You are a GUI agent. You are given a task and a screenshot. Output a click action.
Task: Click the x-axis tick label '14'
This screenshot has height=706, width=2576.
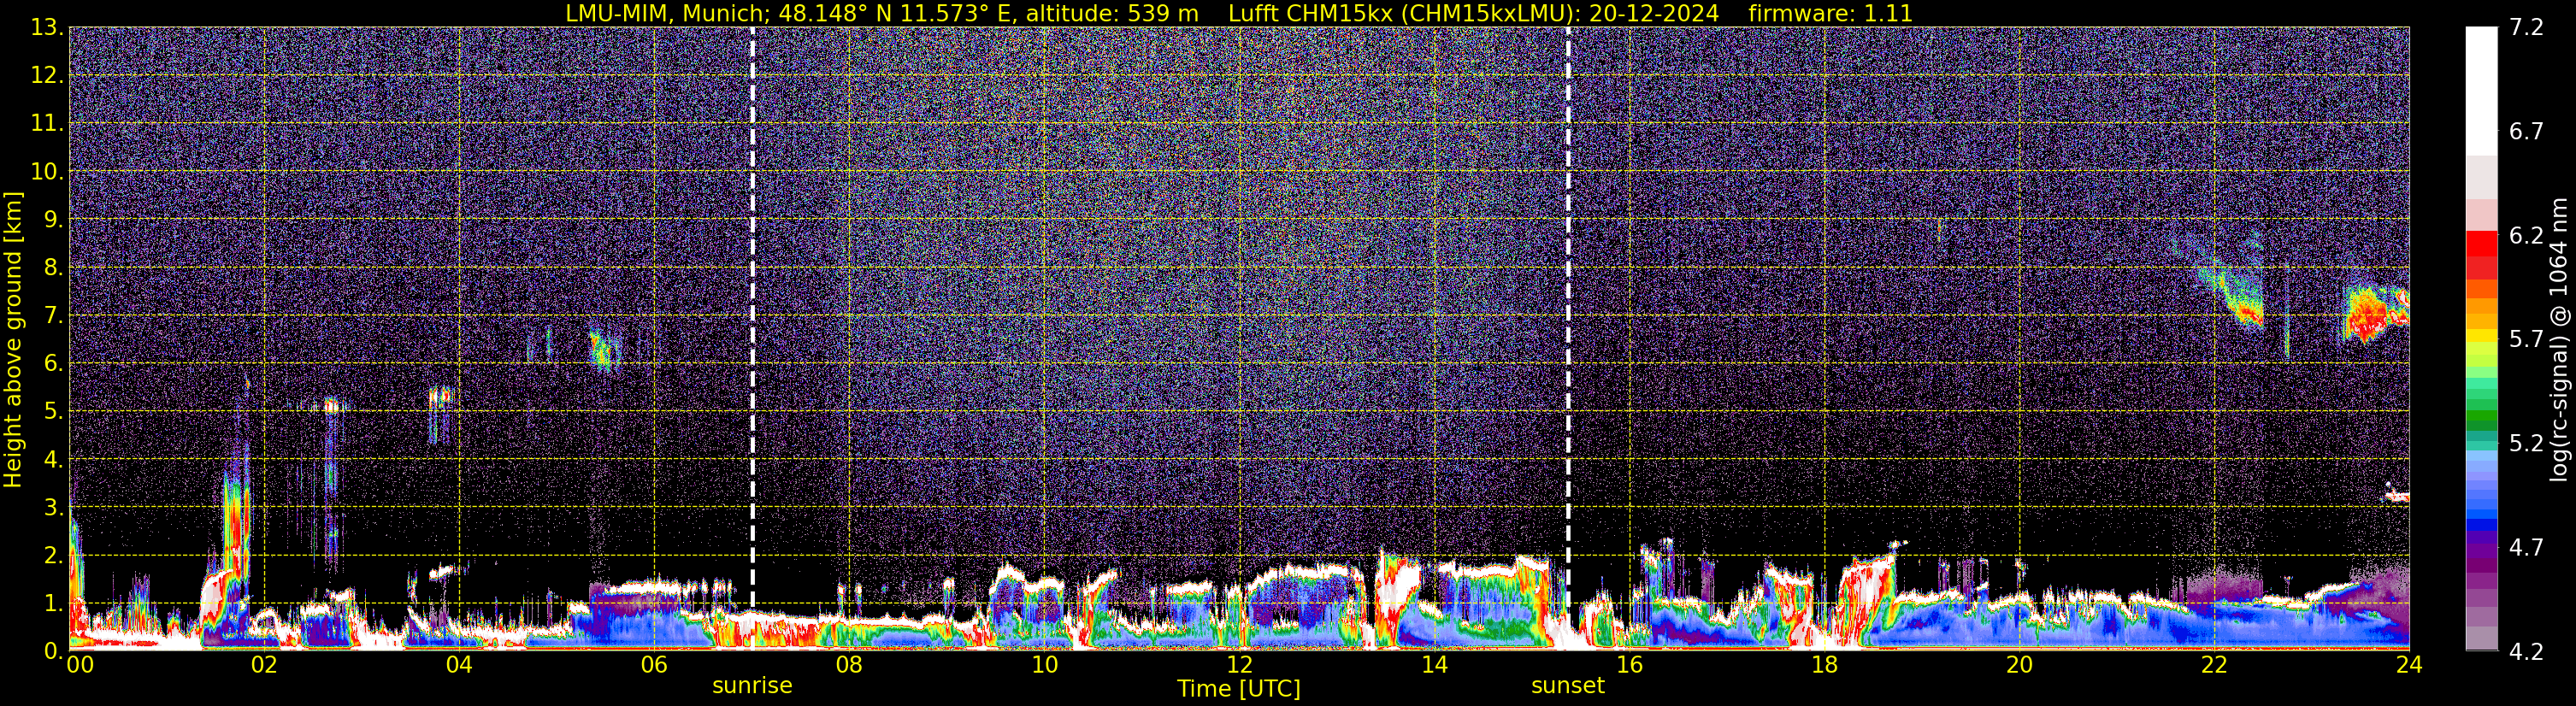click(x=1434, y=666)
